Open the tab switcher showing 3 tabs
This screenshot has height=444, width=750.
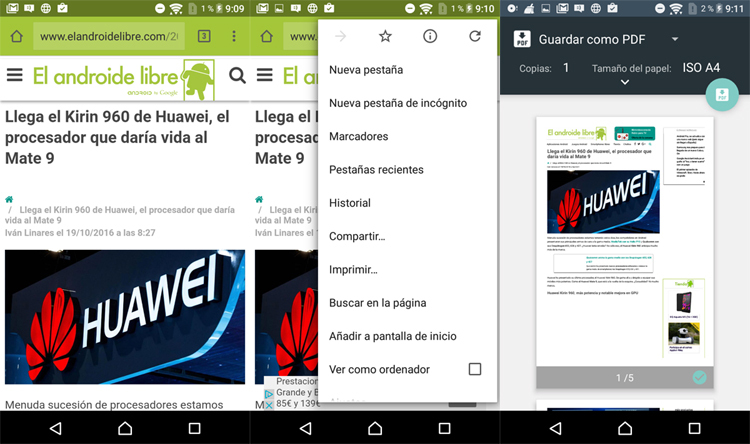204,37
